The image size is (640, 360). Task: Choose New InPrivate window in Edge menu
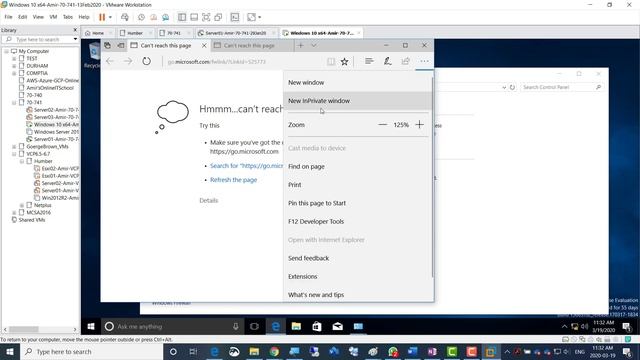click(x=357, y=101)
